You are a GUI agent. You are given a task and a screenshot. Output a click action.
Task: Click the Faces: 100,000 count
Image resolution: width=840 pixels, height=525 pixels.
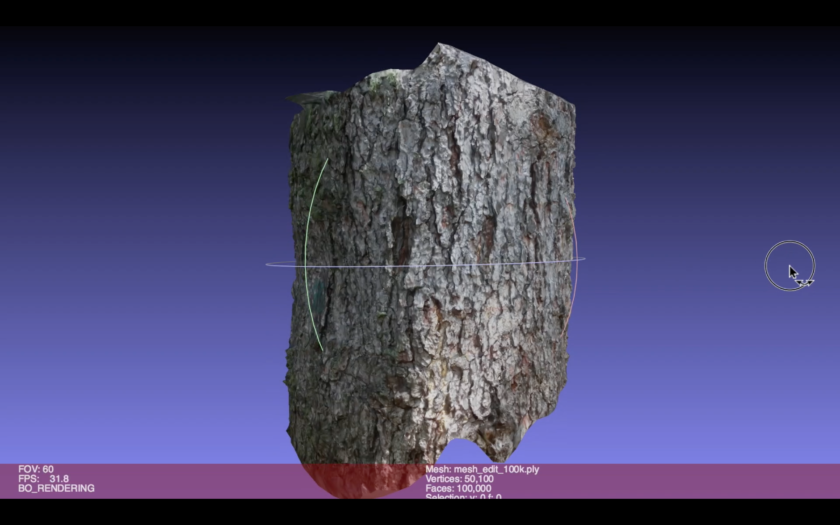458,489
